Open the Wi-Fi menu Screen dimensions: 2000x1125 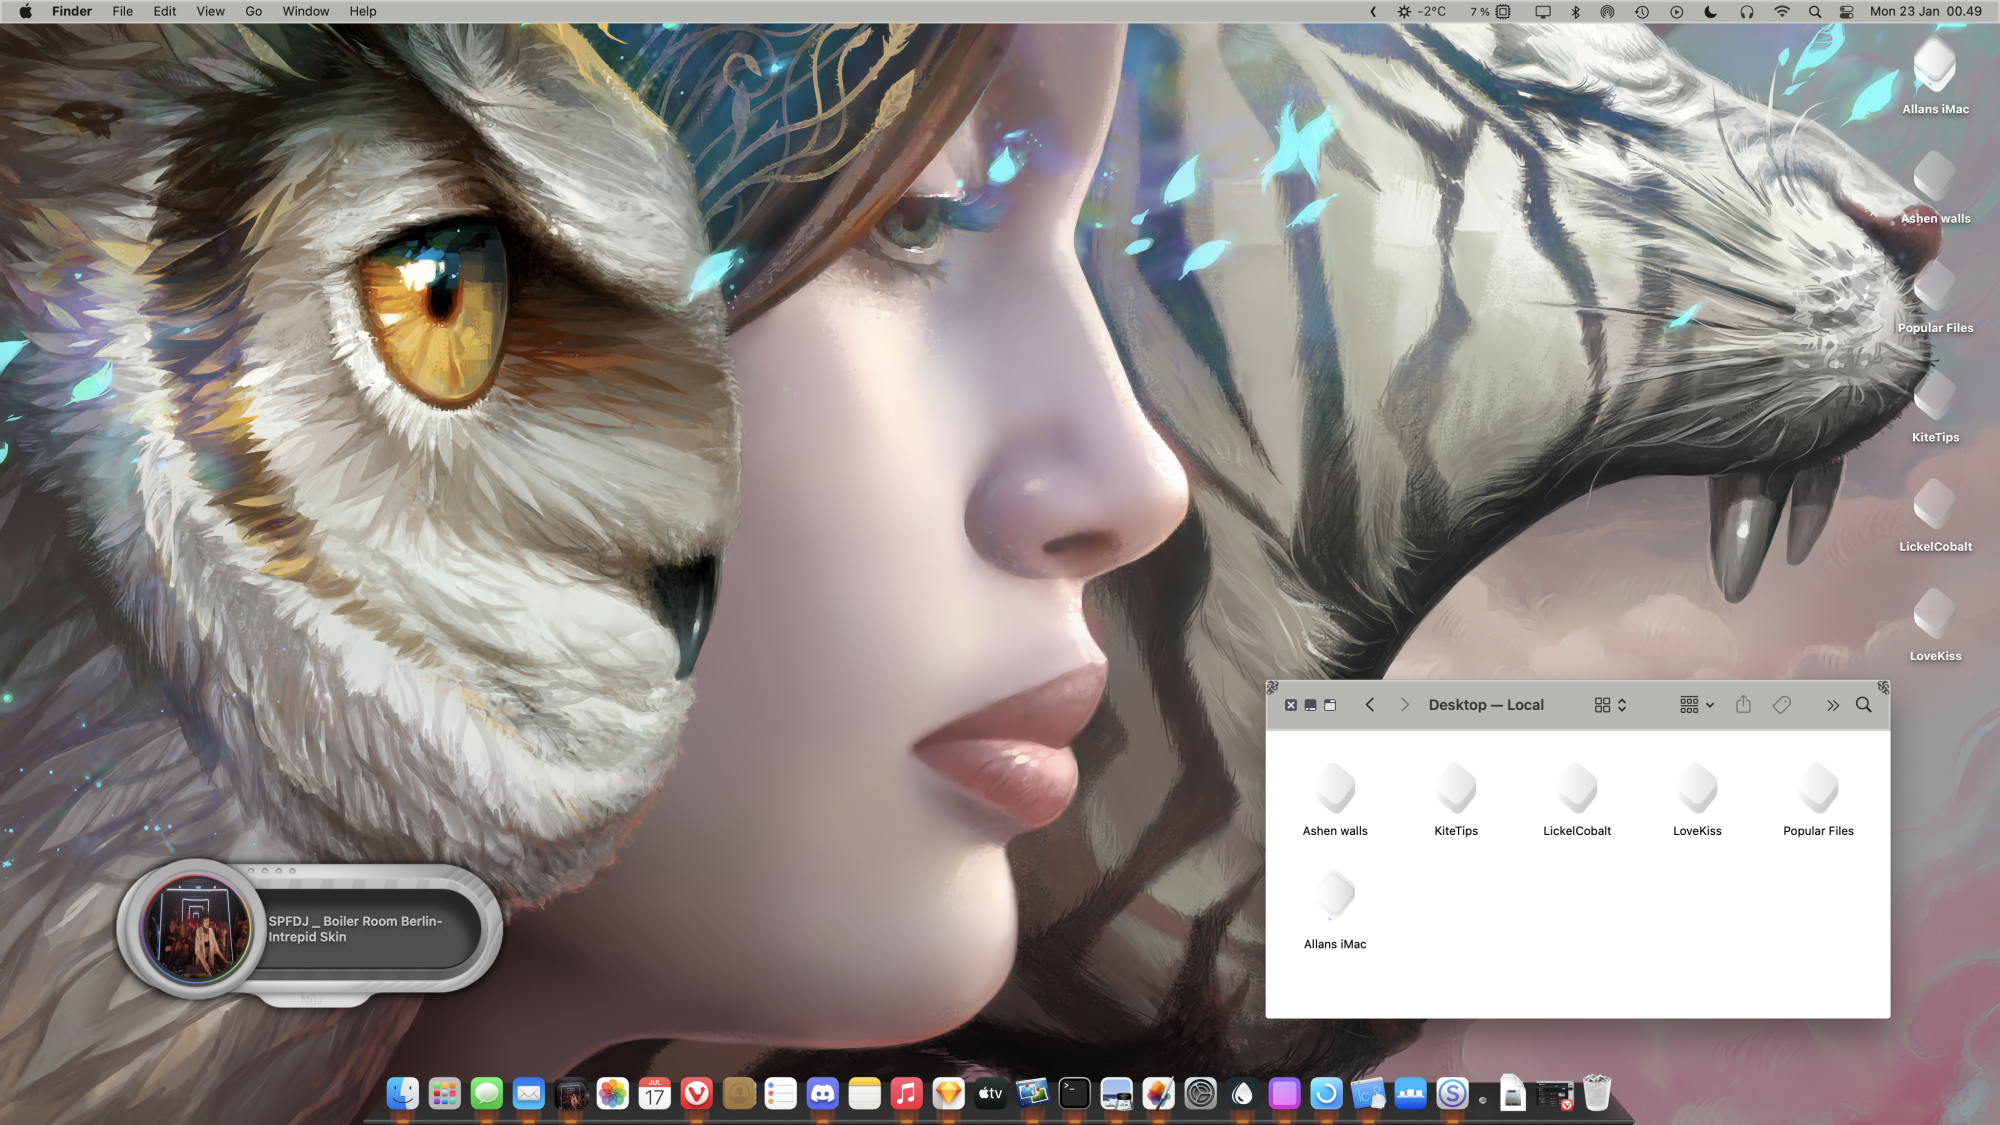pos(1782,11)
